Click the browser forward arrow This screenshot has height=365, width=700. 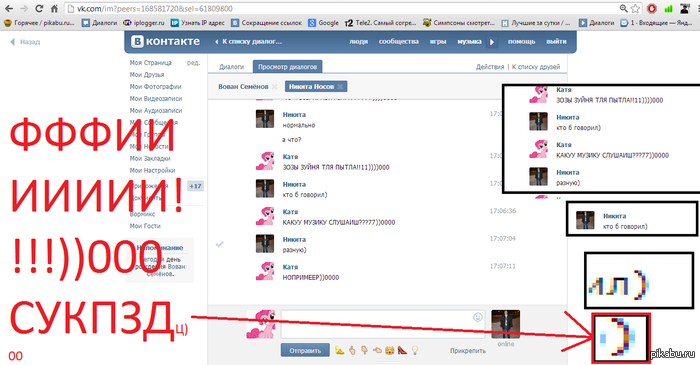tap(24, 8)
